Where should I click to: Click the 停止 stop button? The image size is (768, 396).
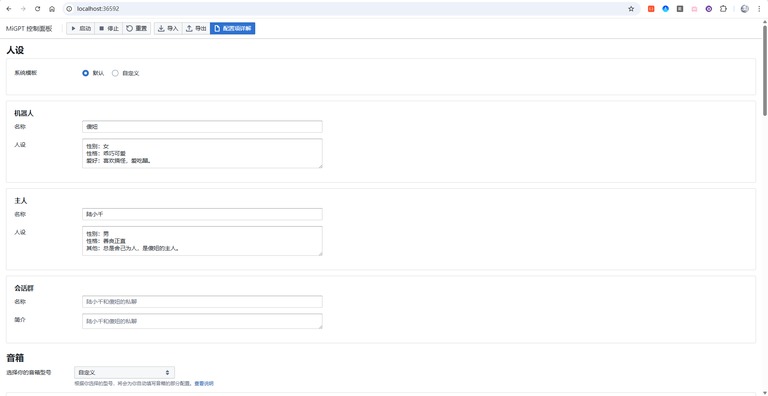pyautogui.click(x=108, y=28)
